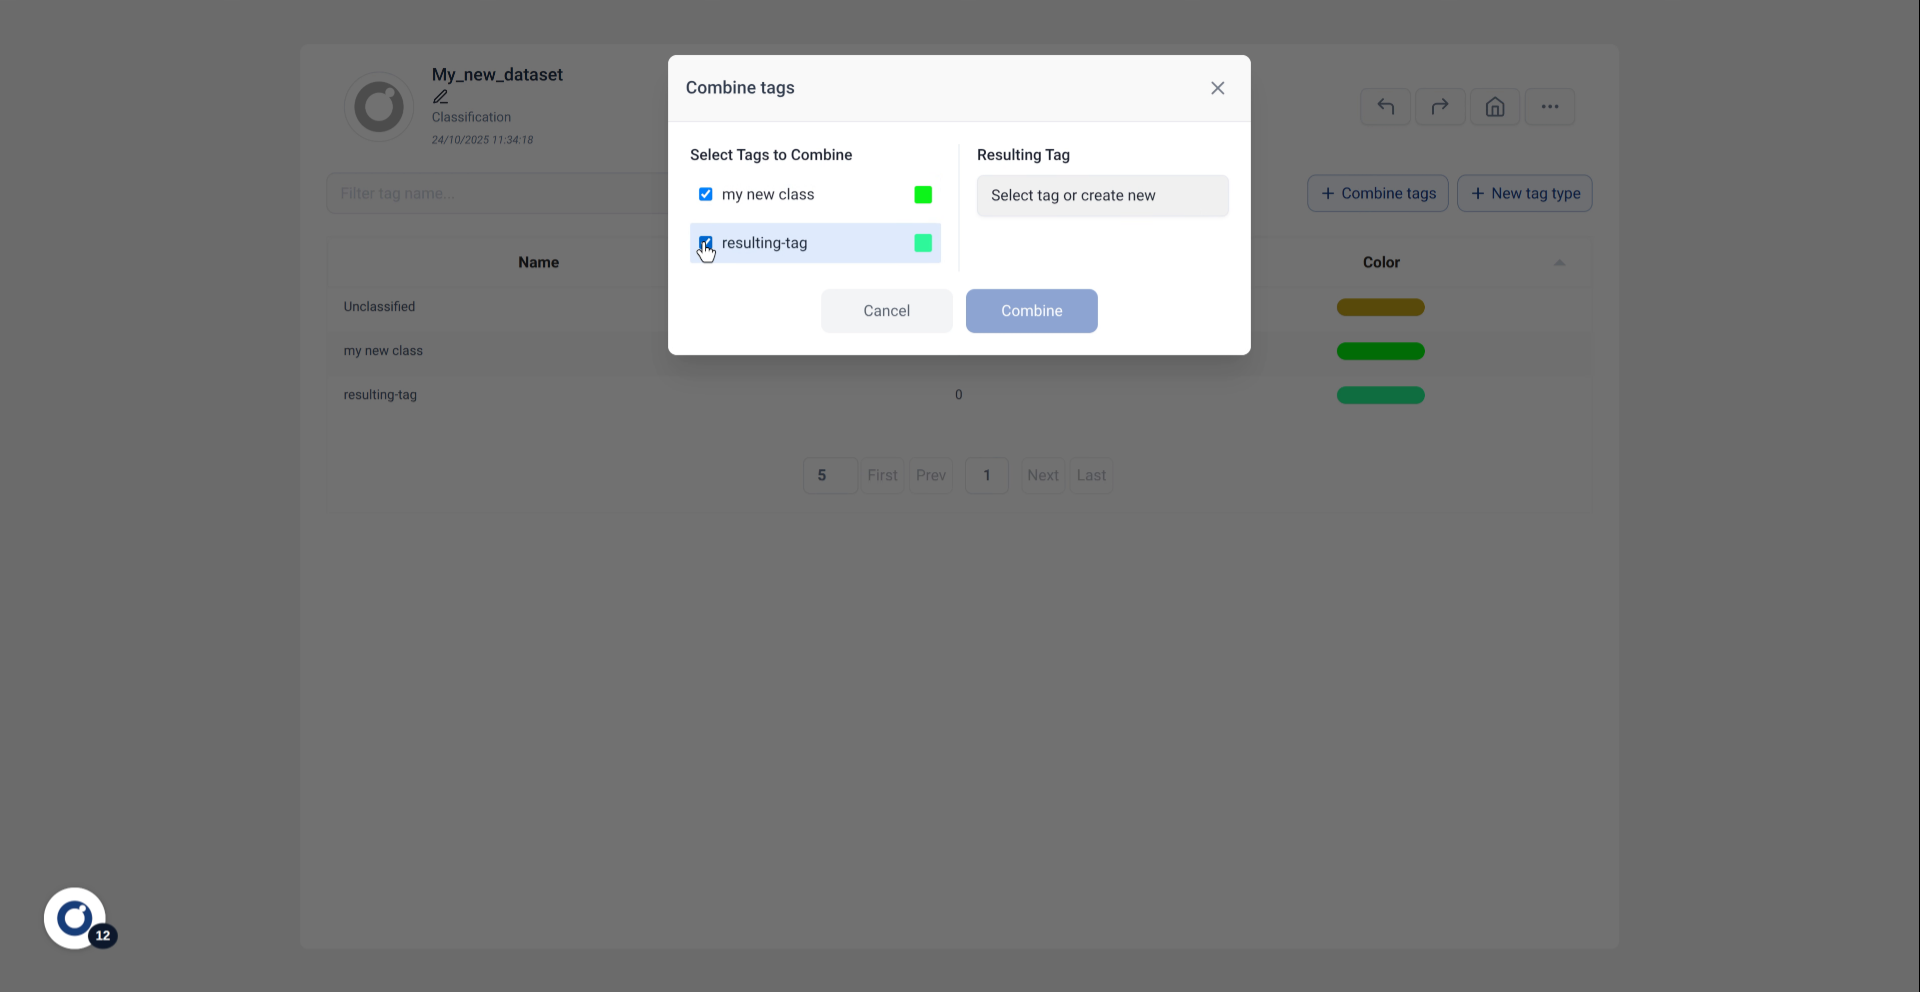The height and width of the screenshot is (992, 1920).
Task: Toggle the Color column sort arrow
Action: coord(1558,262)
